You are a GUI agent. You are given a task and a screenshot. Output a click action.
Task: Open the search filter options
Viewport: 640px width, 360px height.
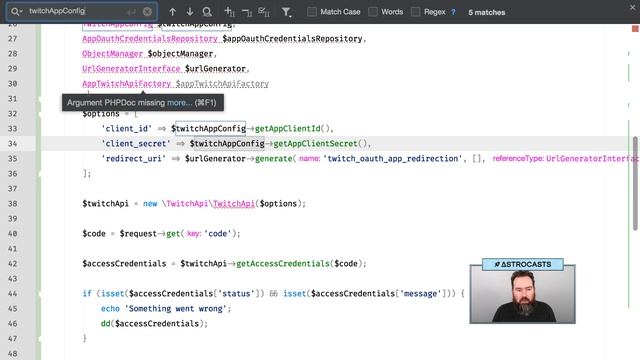(287, 12)
